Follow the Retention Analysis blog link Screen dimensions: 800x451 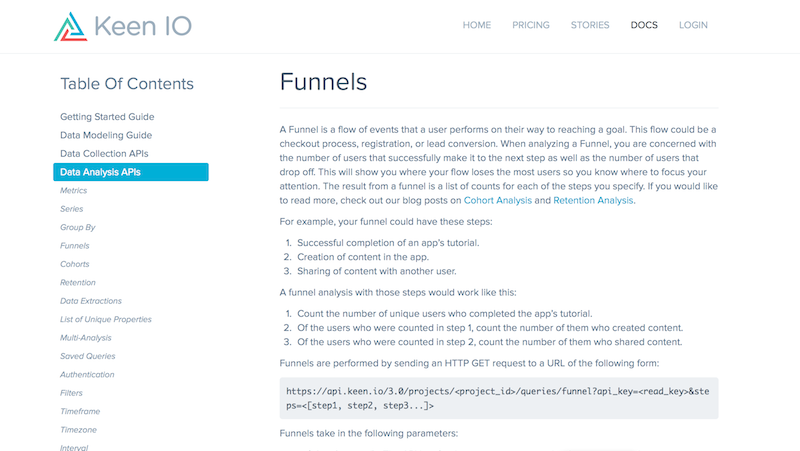click(x=593, y=201)
